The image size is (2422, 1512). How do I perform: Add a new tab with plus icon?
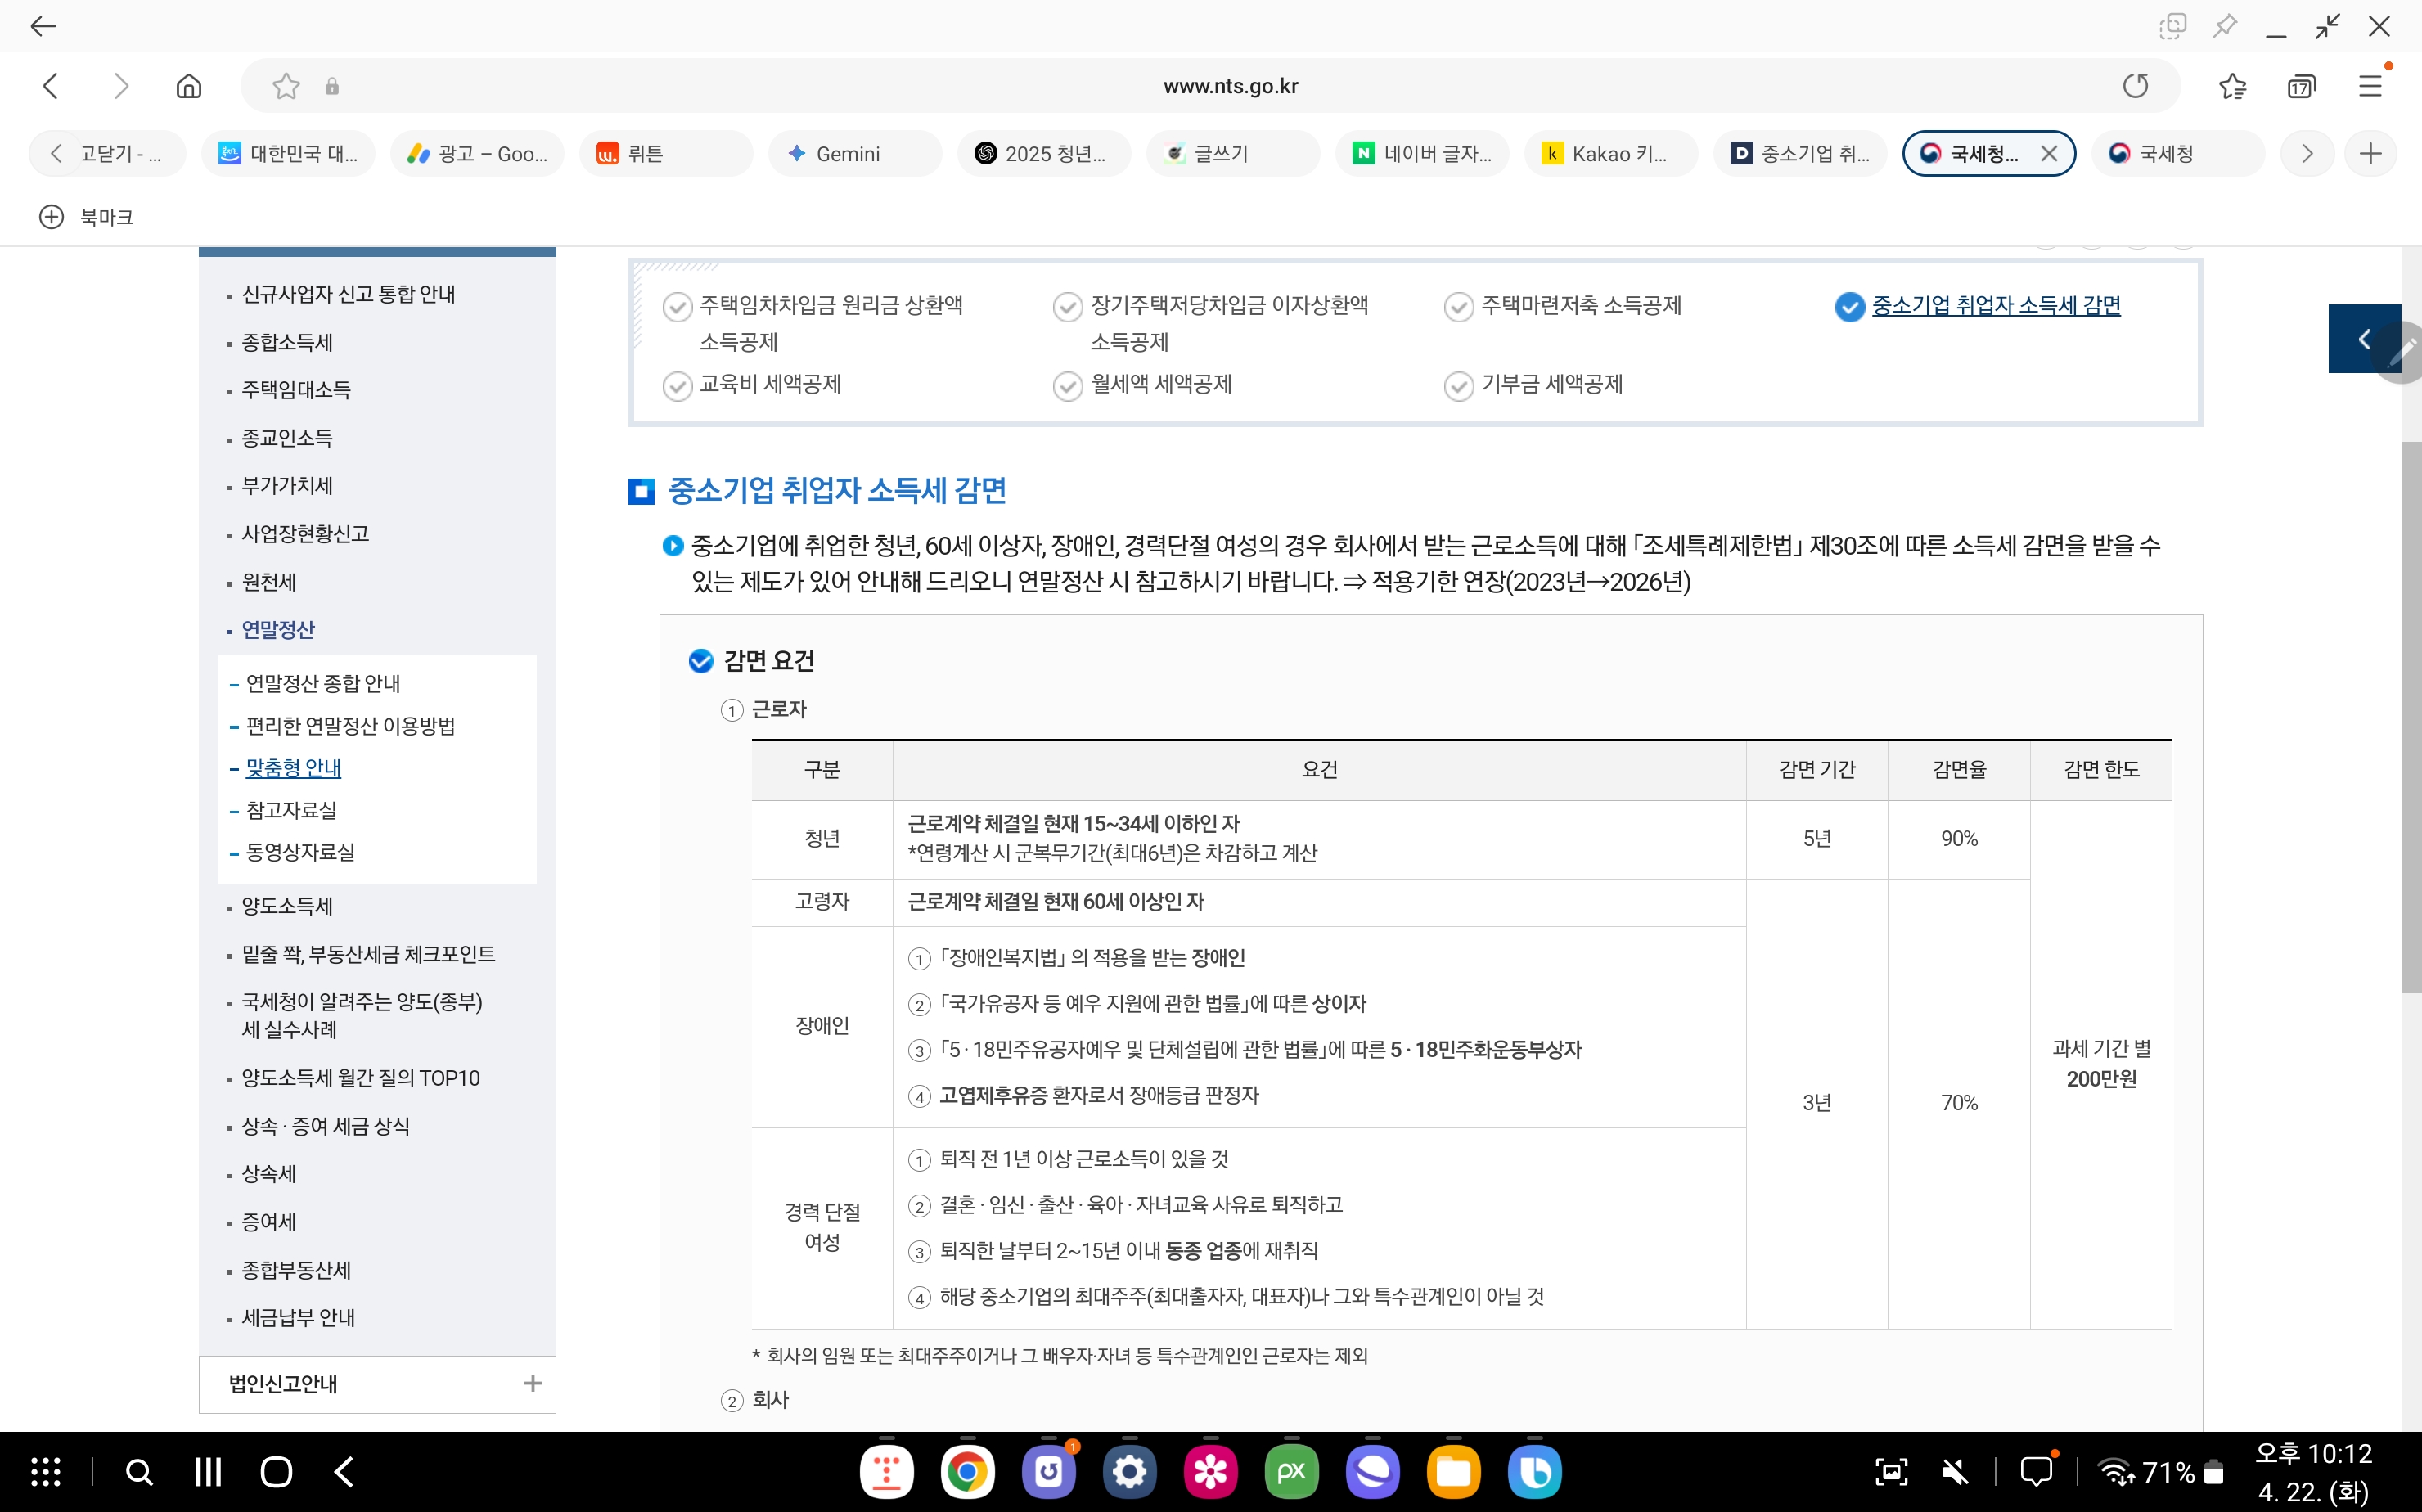[2370, 153]
